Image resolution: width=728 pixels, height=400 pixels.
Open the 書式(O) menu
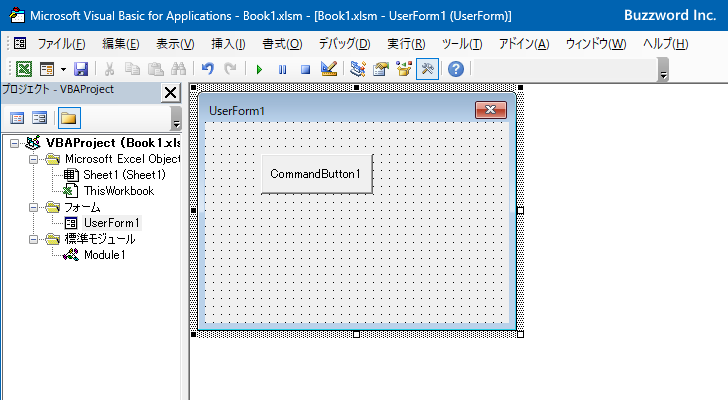282,44
